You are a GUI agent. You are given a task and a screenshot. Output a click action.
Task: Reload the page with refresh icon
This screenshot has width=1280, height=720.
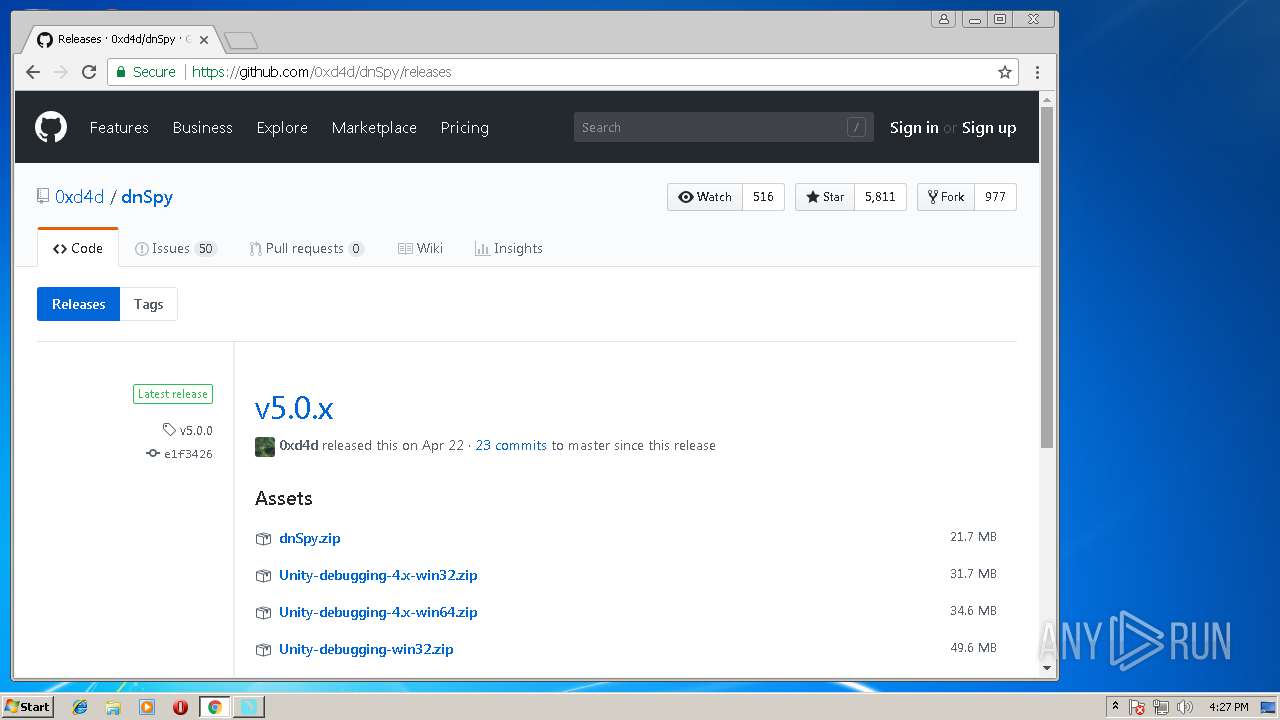(89, 72)
